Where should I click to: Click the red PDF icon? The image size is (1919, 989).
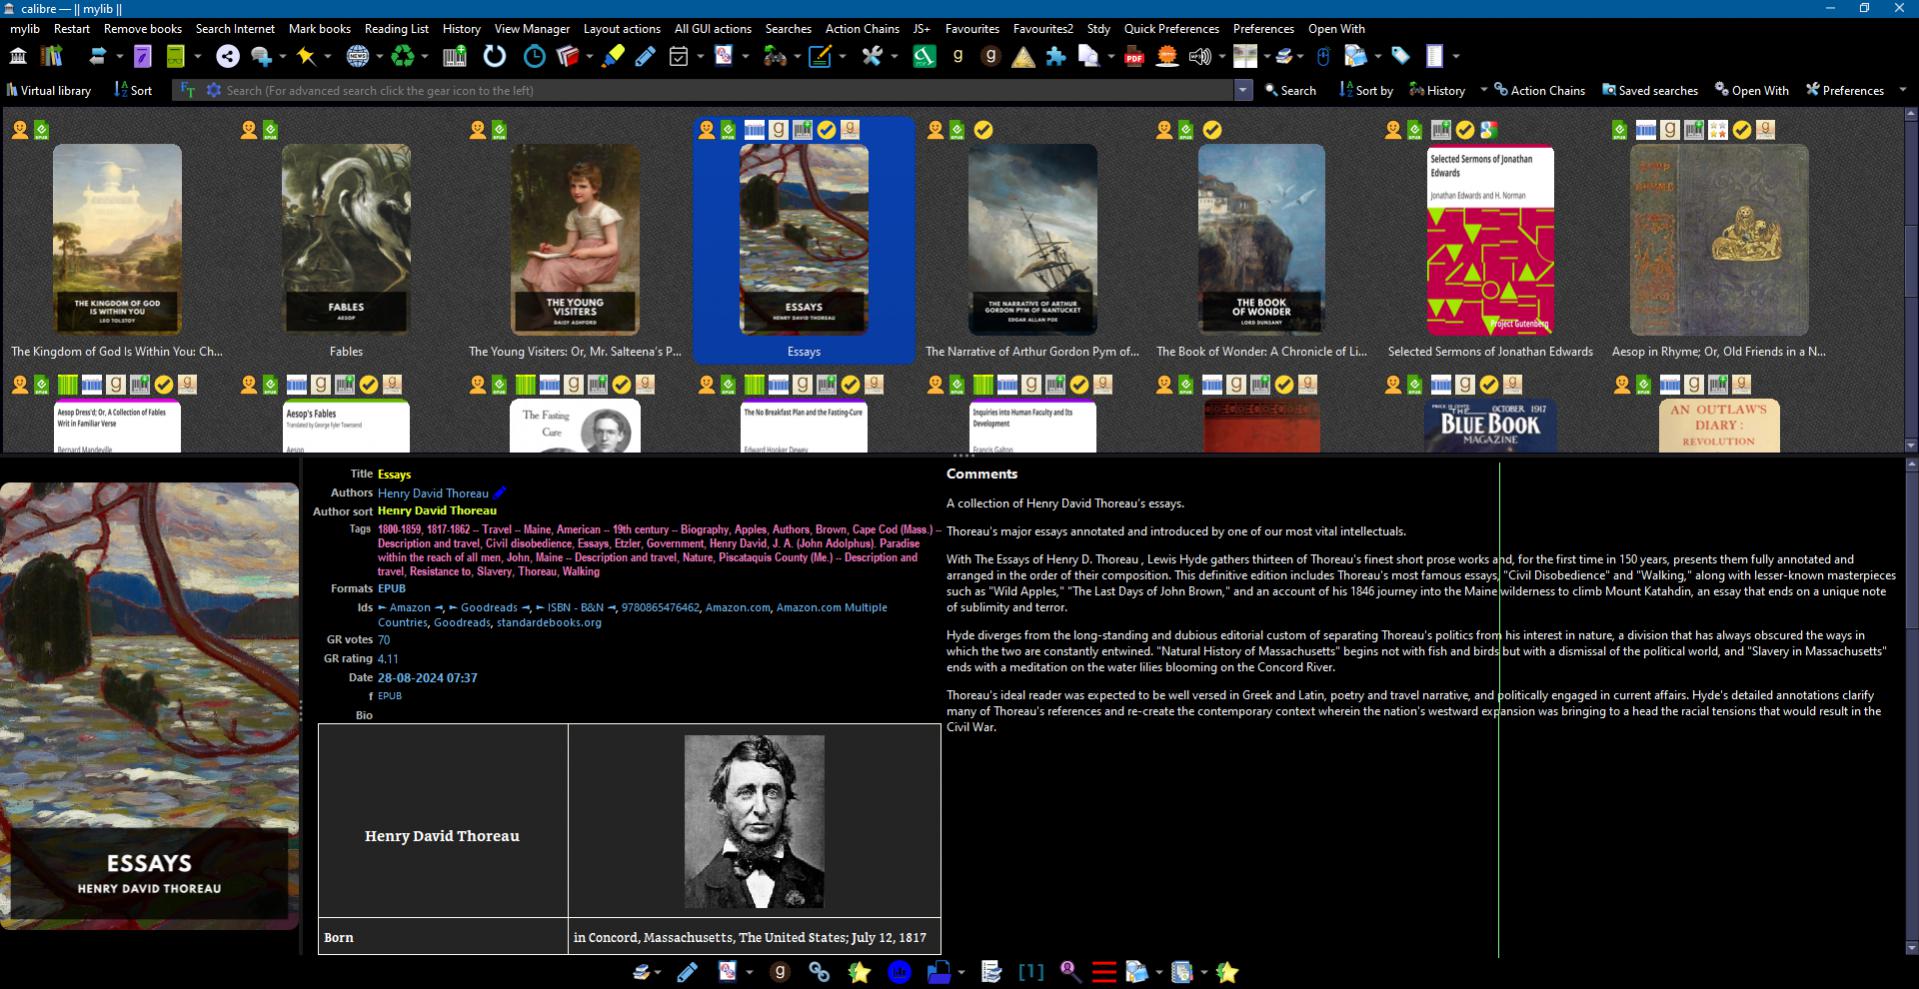[1134, 57]
